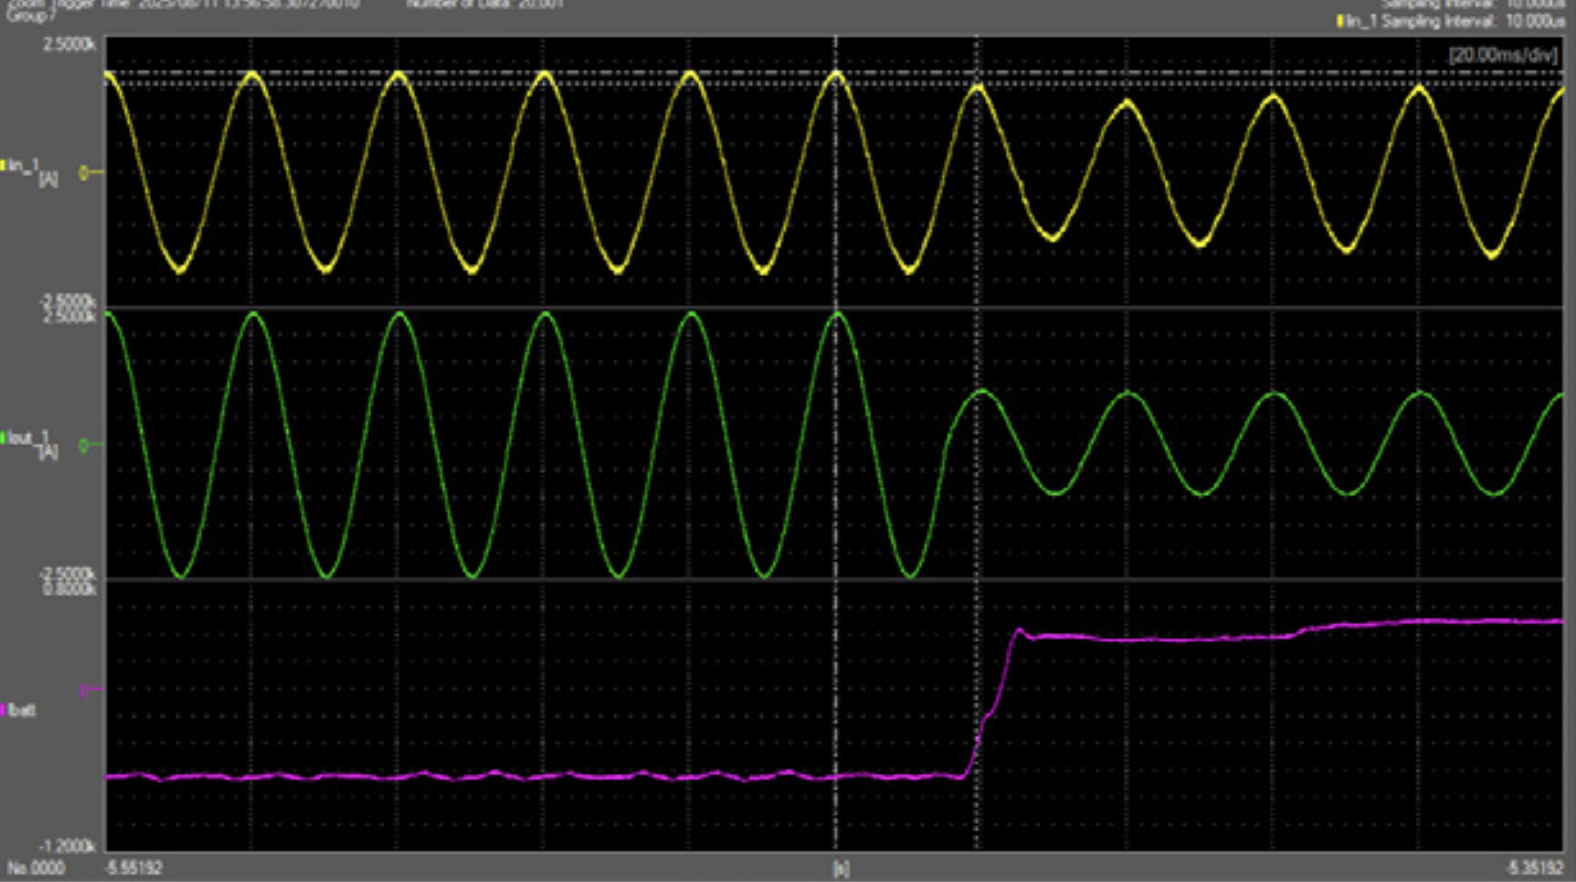This screenshot has width=1576, height=882.
Task: Click the green Iout_1 channel color swatch
Action: [4, 438]
